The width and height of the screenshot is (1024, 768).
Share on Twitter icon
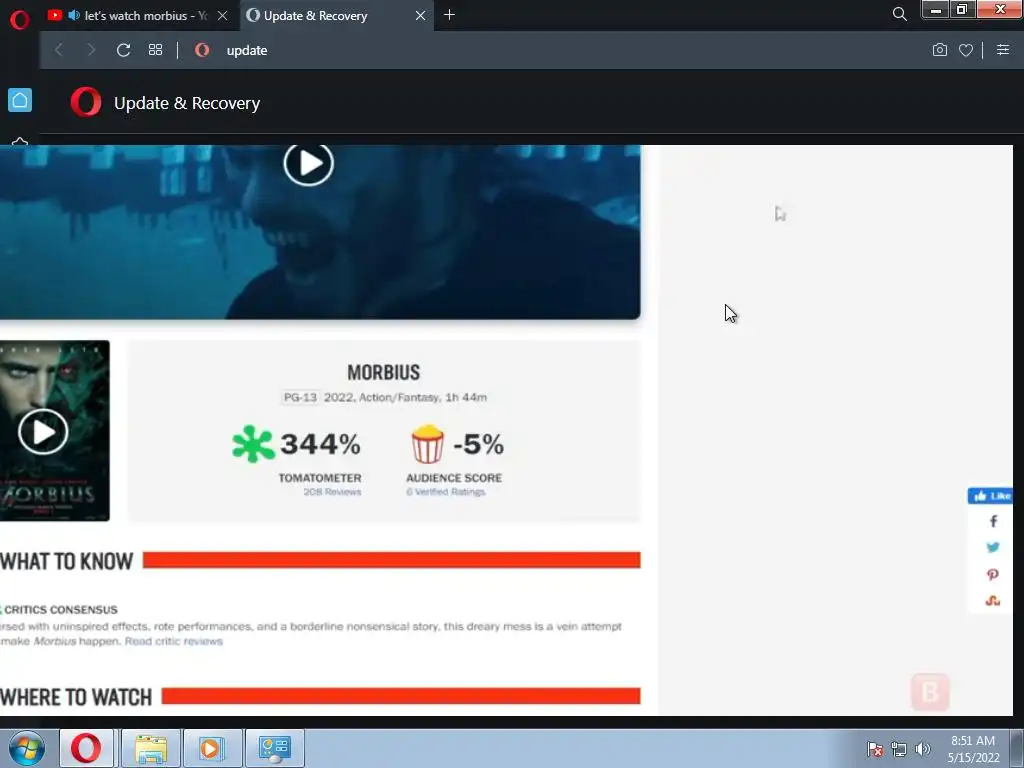tap(993, 547)
